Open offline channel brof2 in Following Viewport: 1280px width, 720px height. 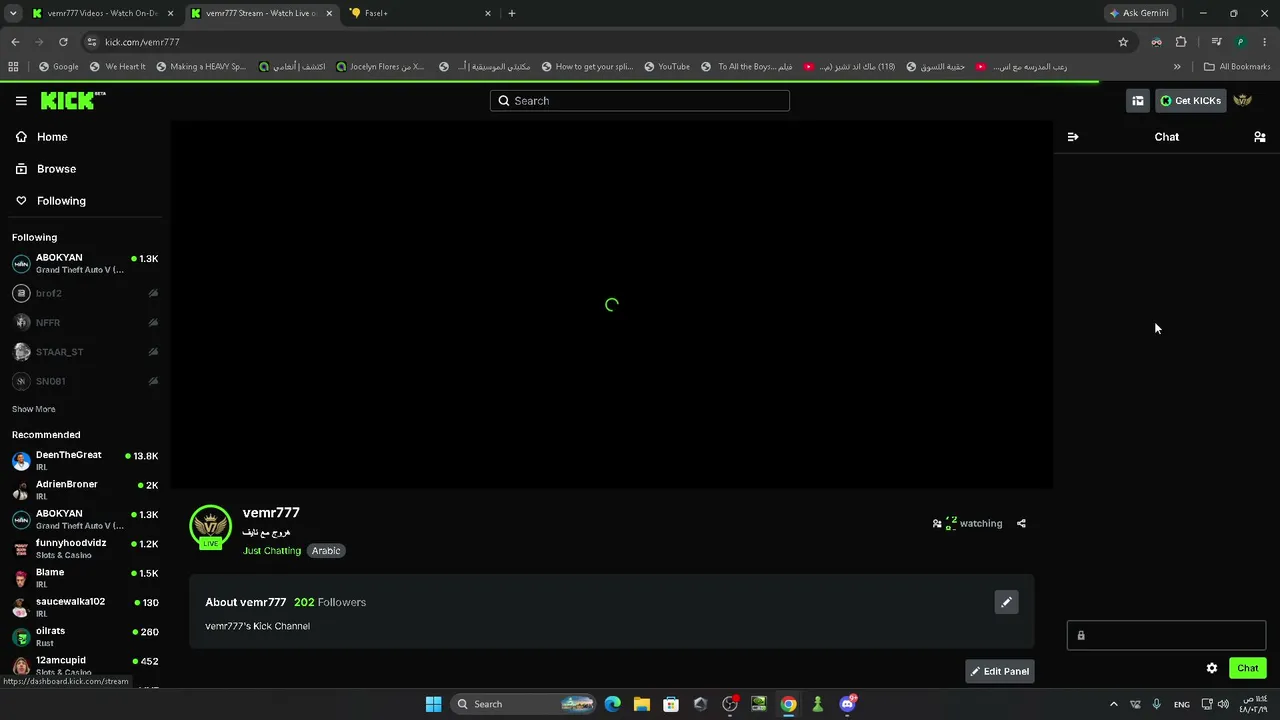click(x=84, y=293)
